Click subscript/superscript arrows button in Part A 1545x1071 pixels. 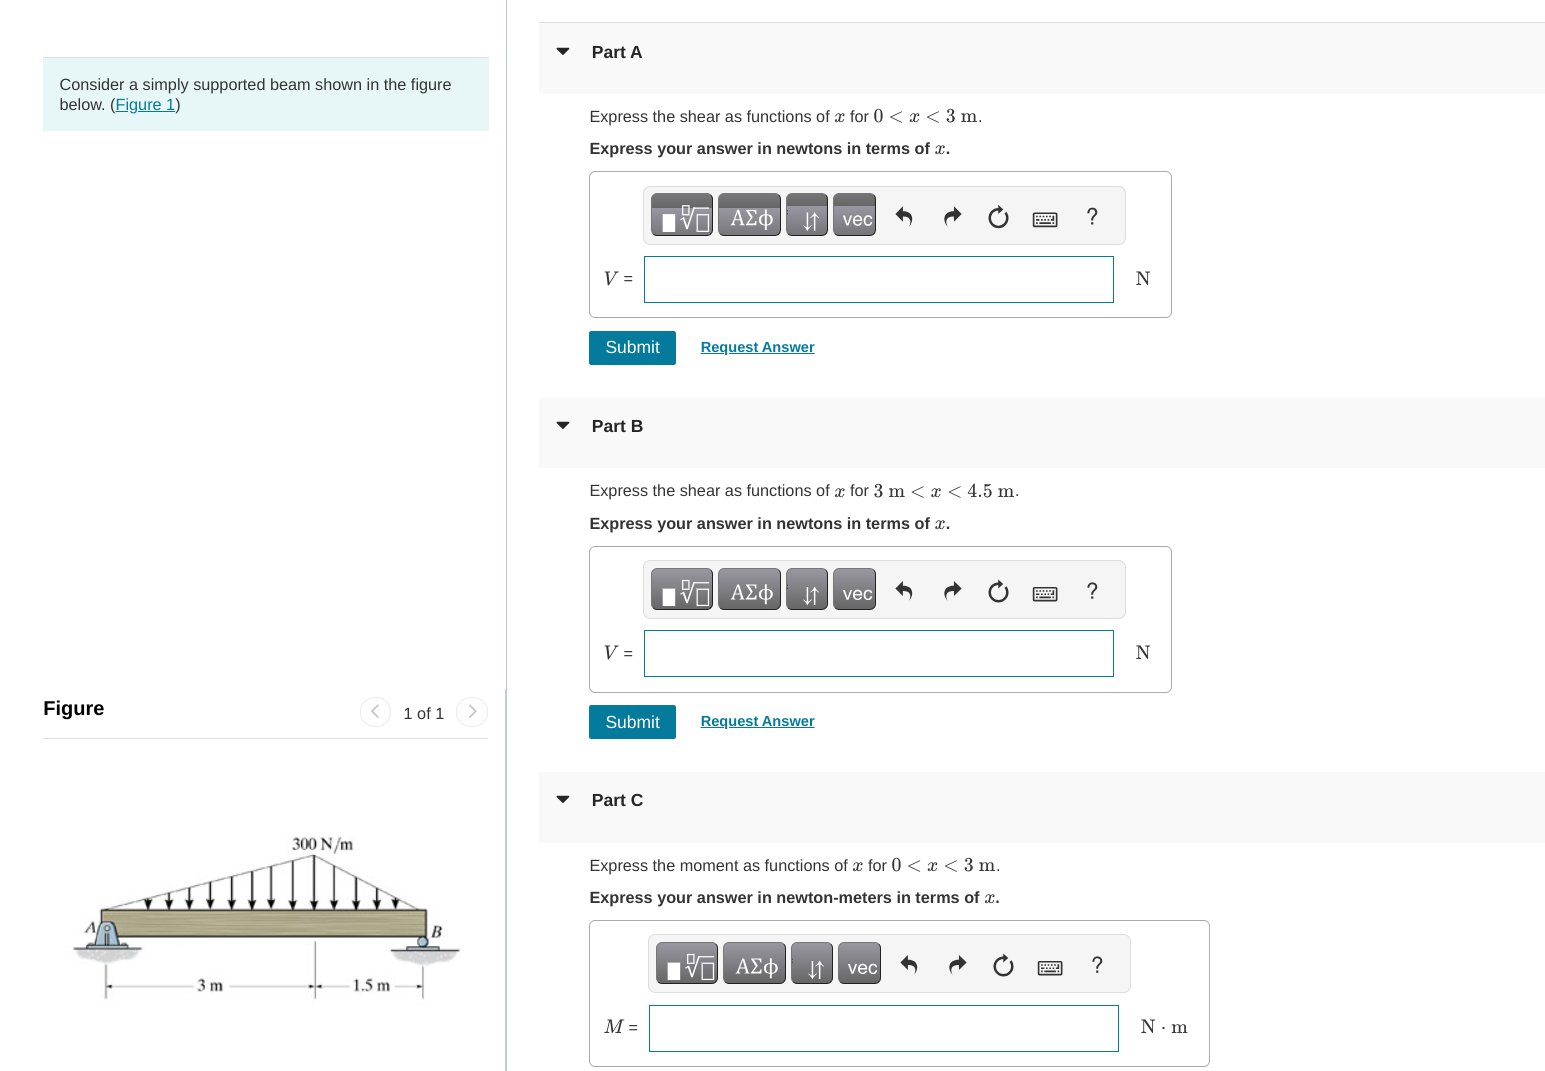807,215
